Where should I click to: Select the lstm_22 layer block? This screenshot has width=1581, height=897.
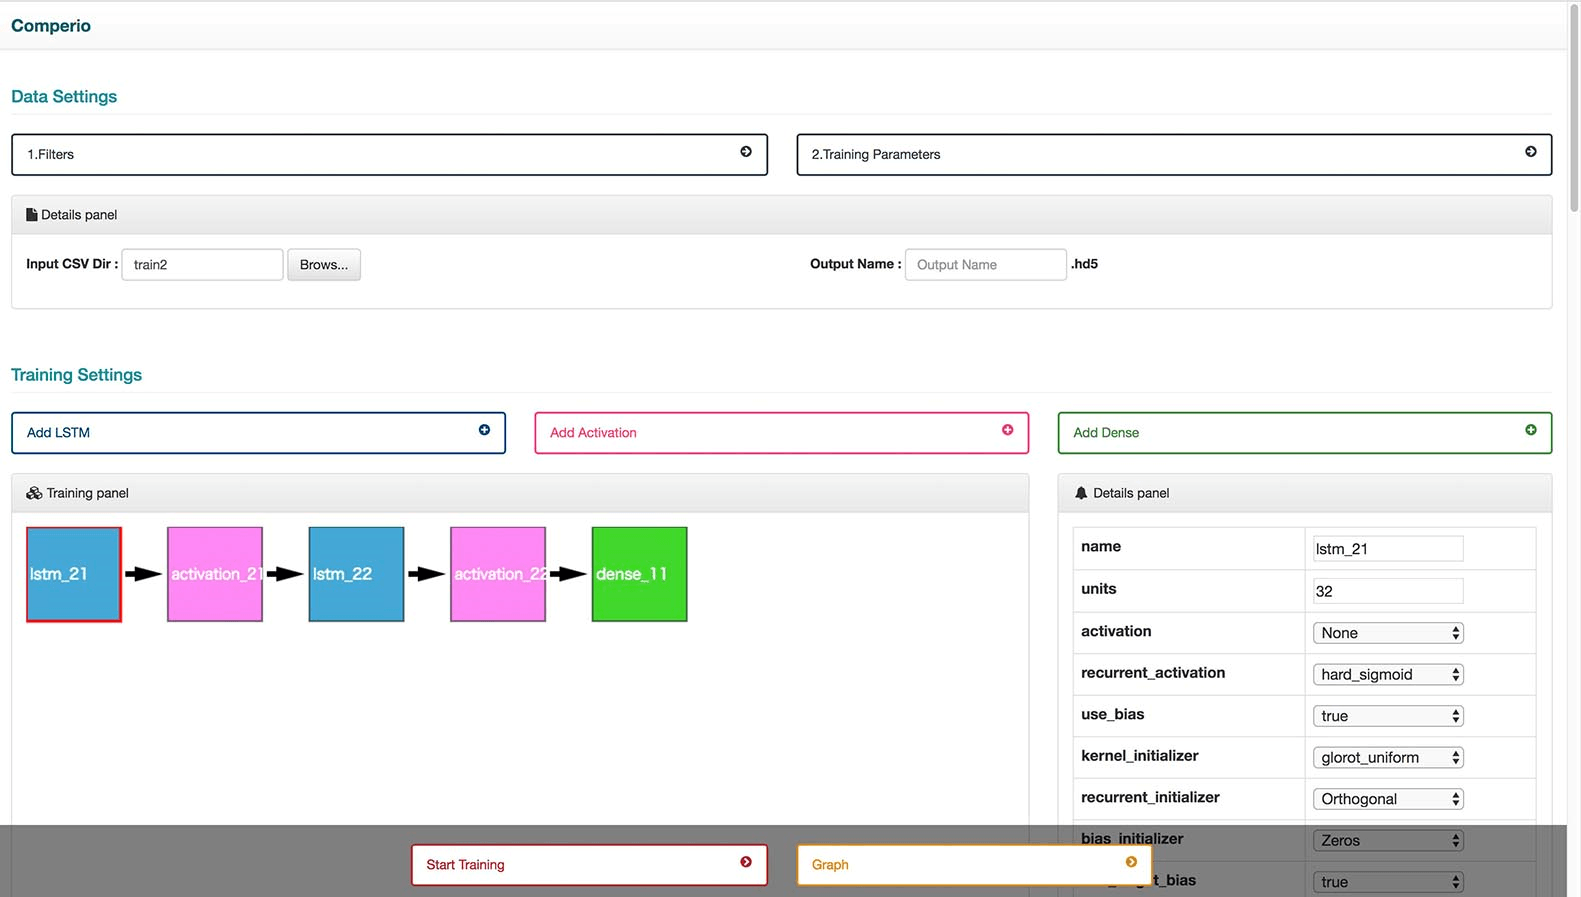coord(356,574)
